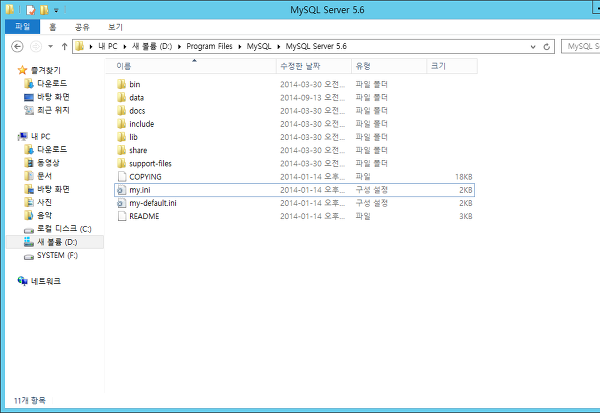The width and height of the screenshot is (600, 413).
Task: Open the 파일 file tab
Action: pyautogui.click(x=22, y=27)
